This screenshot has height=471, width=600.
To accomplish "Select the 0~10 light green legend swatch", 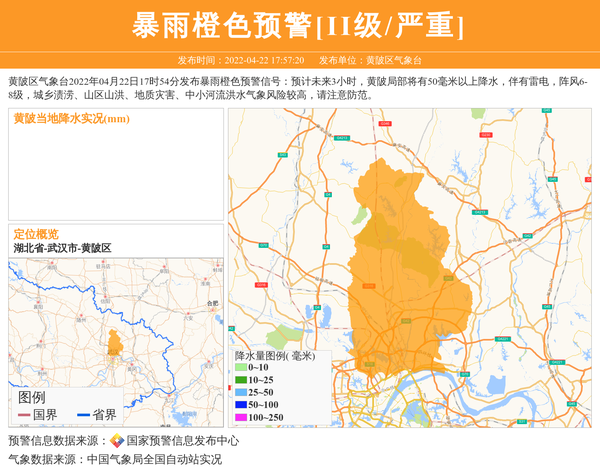I will [x=241, y=368].
